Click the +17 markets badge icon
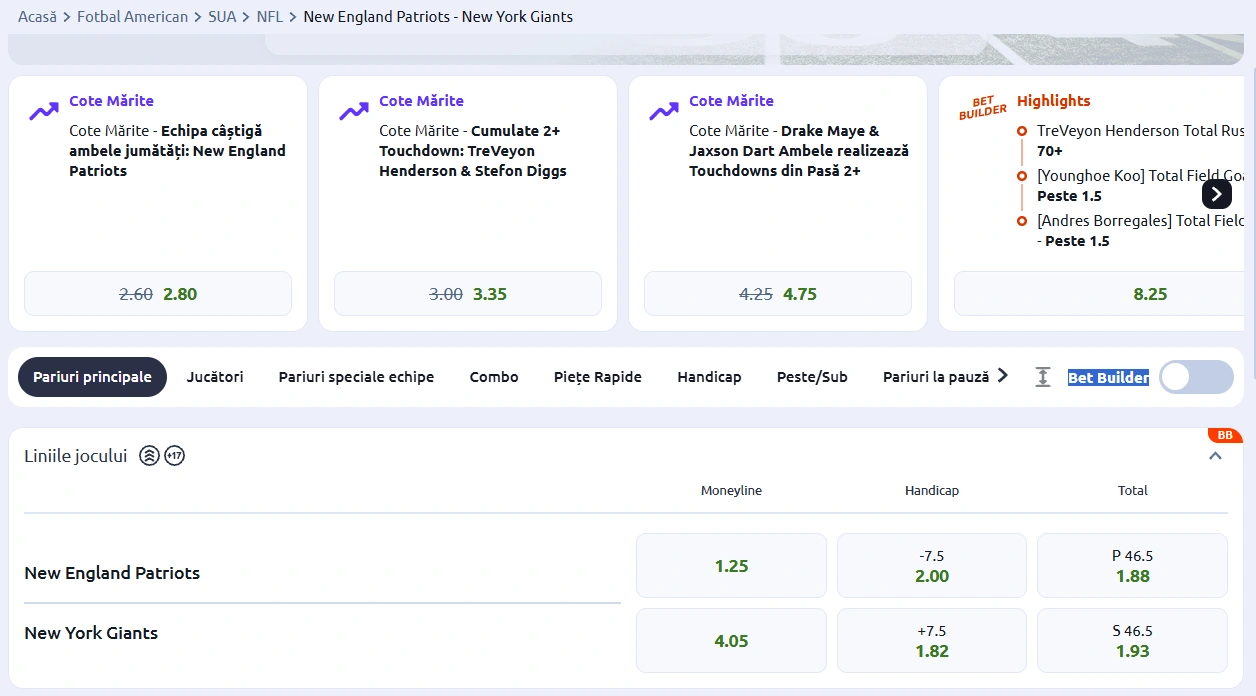Image resolution: width=1256 pixels, height=696 pixels. (x=175, y=456)
